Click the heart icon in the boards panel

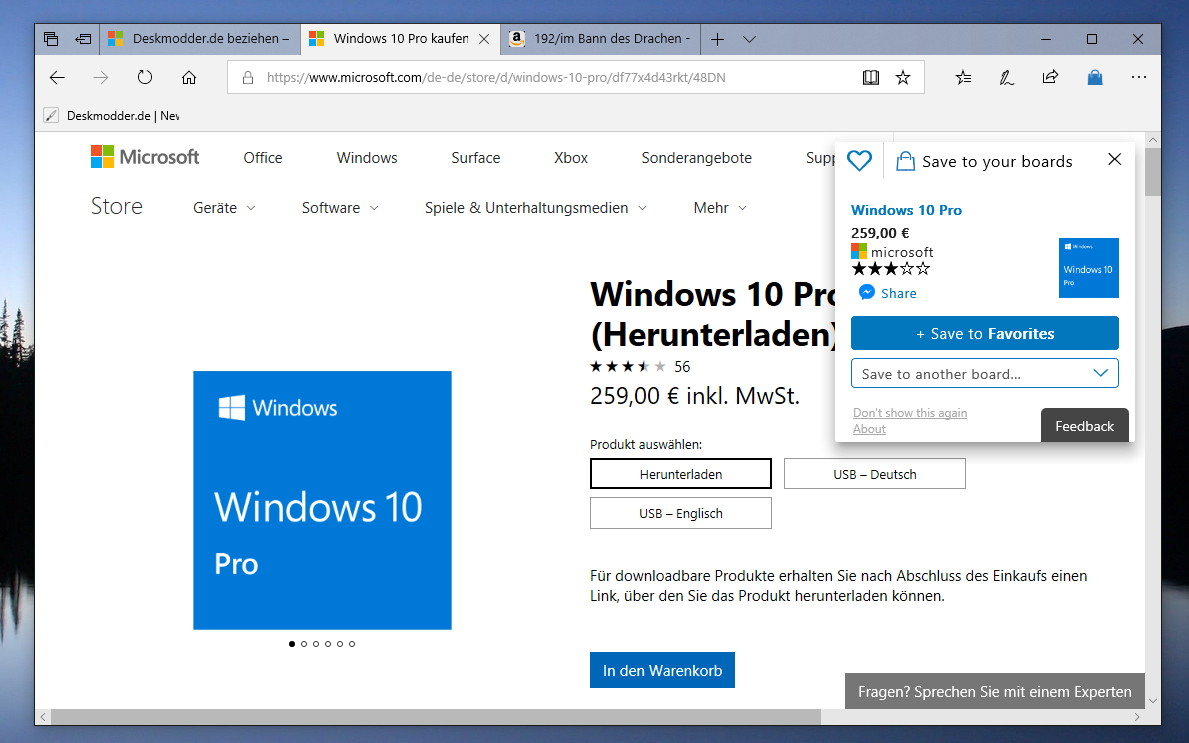pyautogui.click(x=859, y=160)
